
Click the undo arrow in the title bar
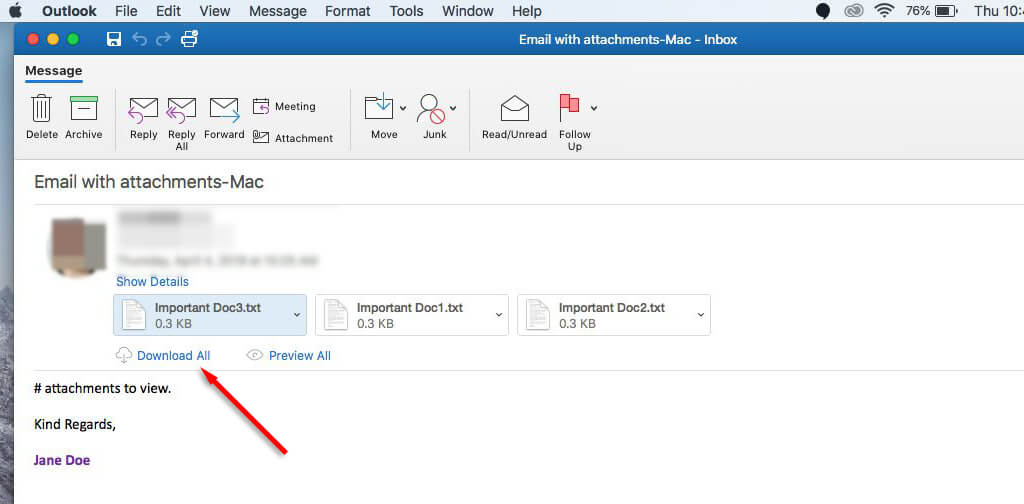(x=139, y=39)
